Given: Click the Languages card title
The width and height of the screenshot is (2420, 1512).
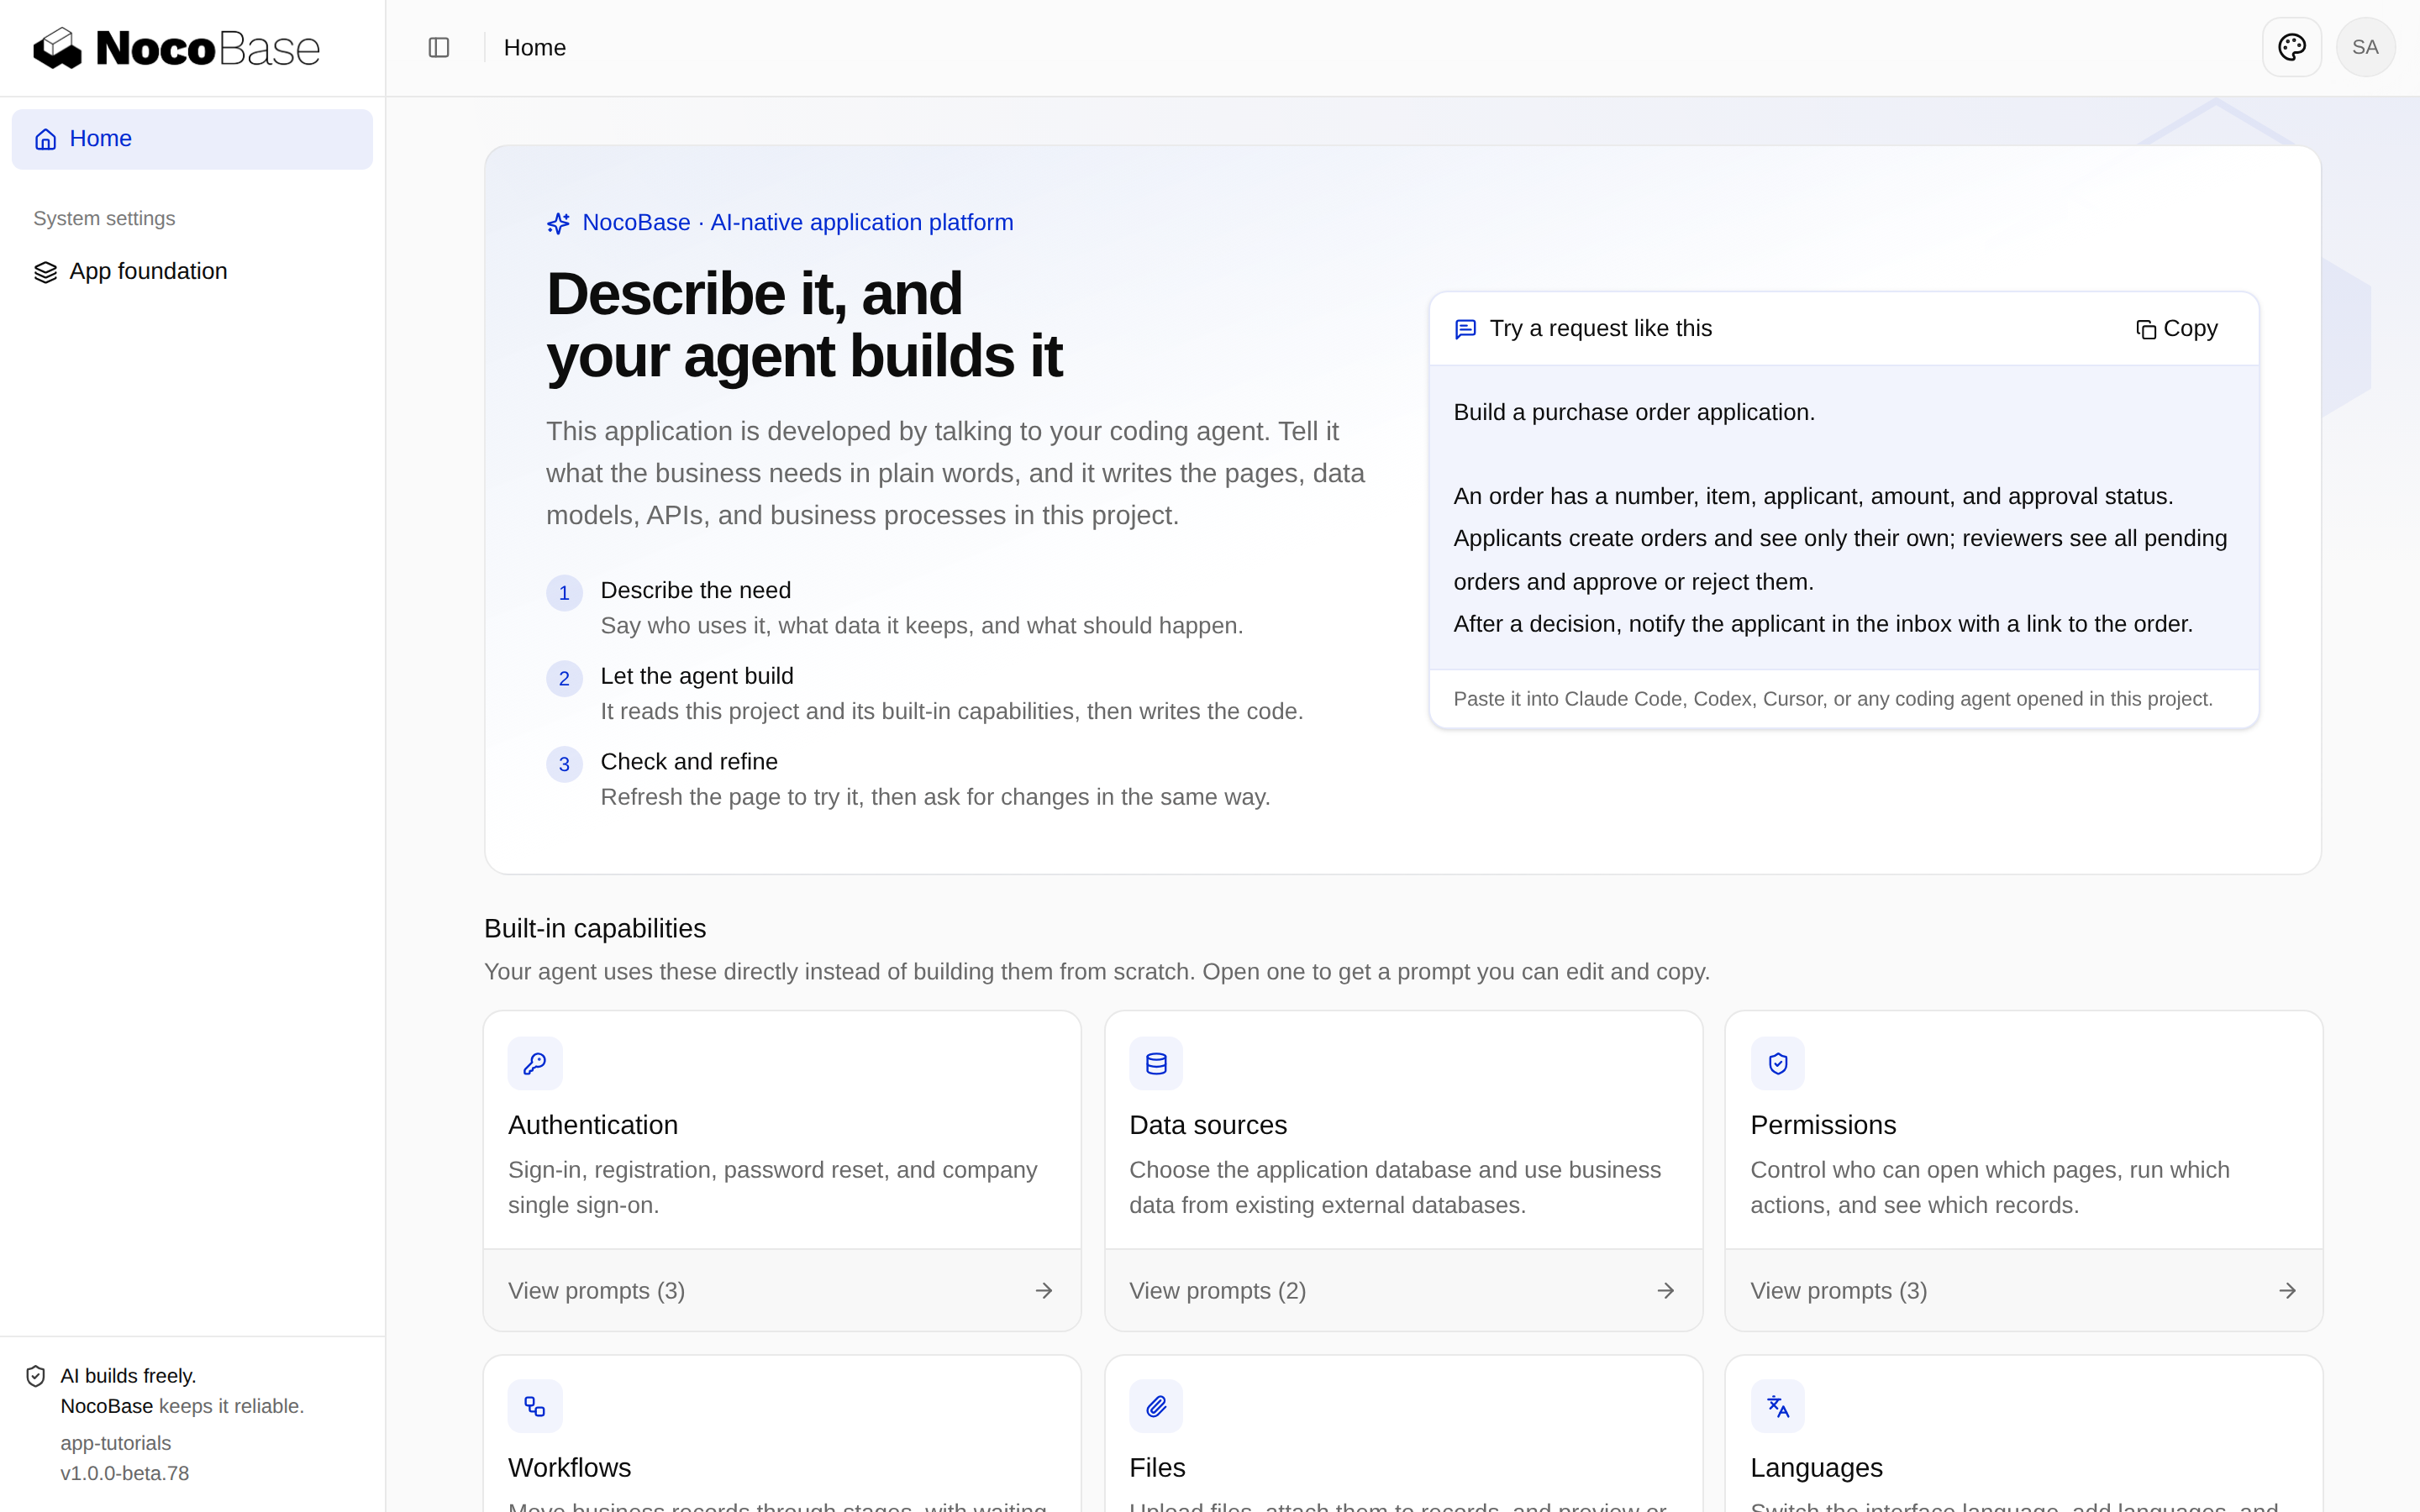Looking at the screenshot, I should point(1816,1468).
